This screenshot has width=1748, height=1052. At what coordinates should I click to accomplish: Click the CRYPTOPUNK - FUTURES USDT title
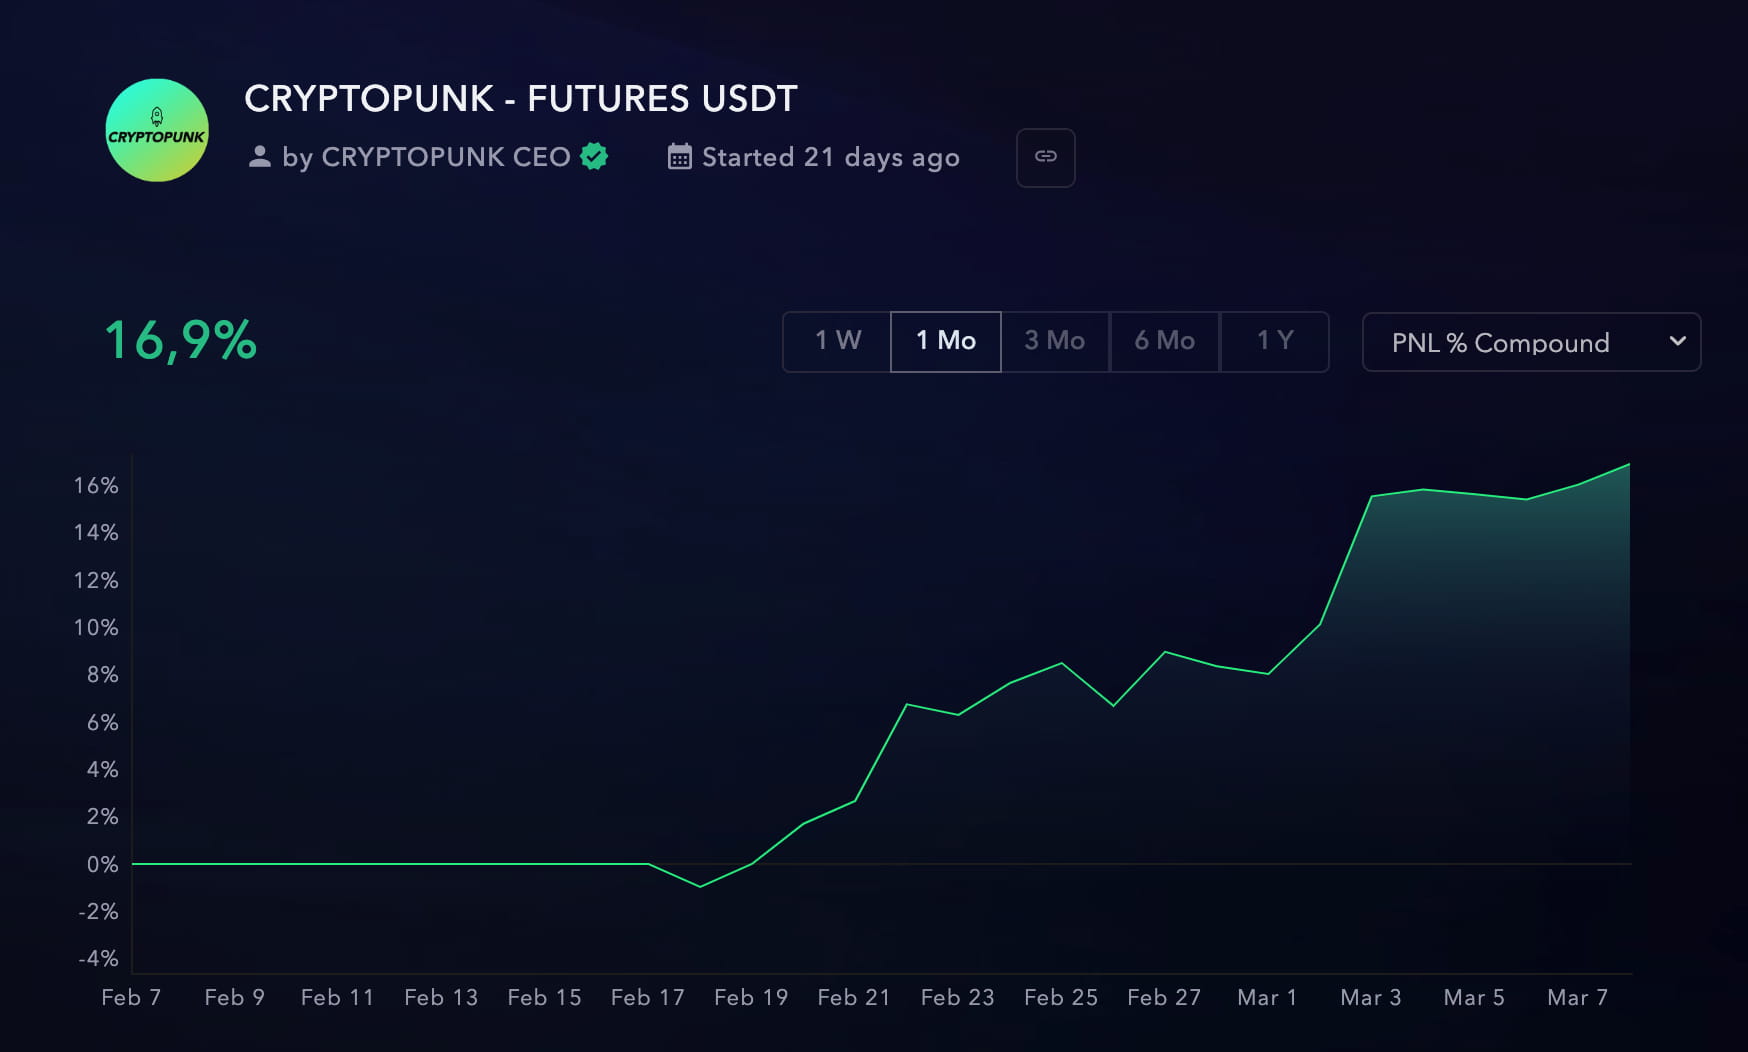520,99
